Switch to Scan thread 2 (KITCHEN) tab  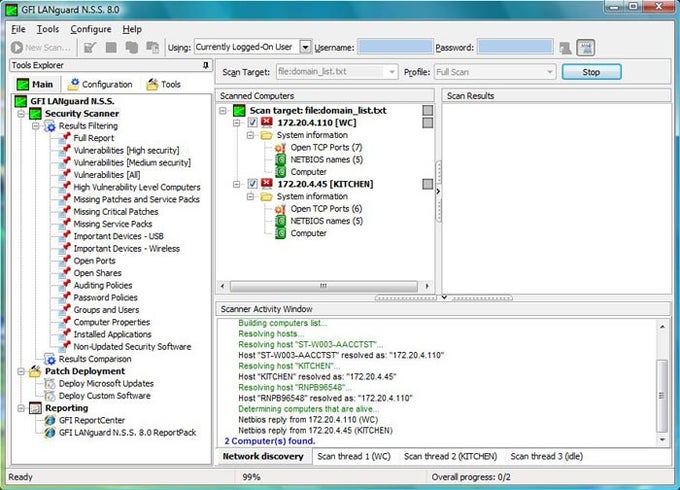pos(450,456)
